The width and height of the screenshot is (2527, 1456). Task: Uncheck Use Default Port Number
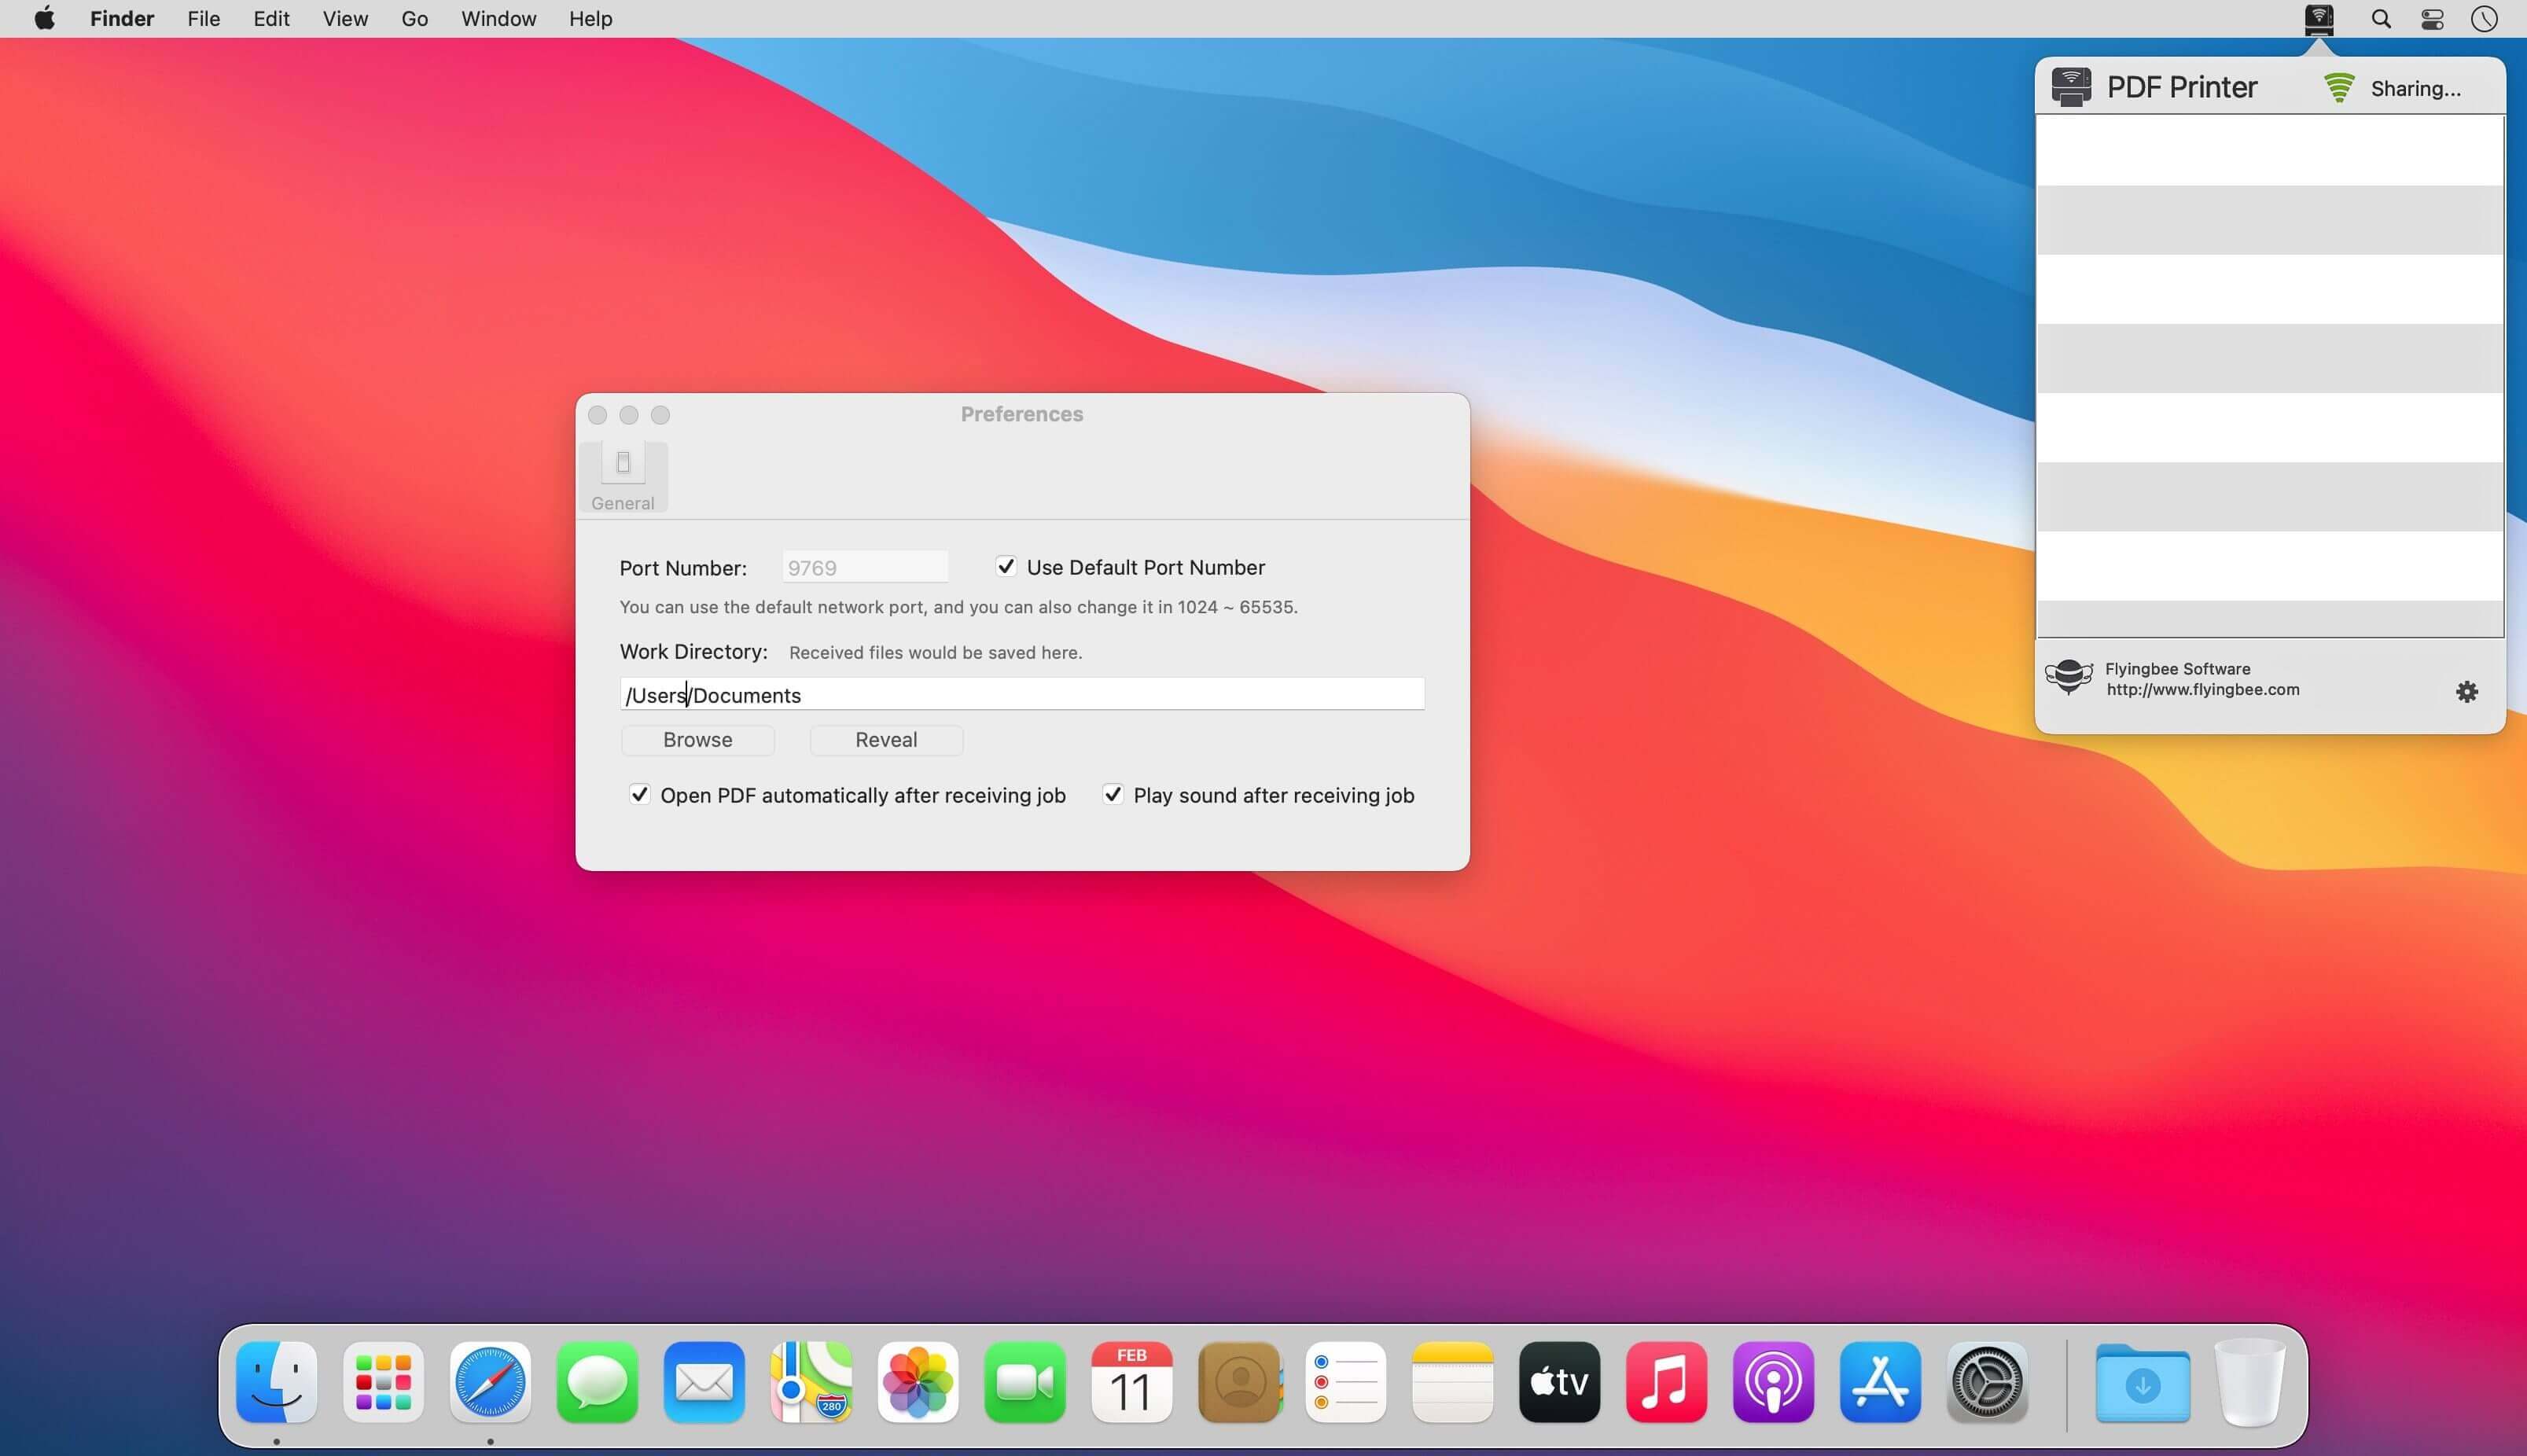click(x=1006, y=567)
